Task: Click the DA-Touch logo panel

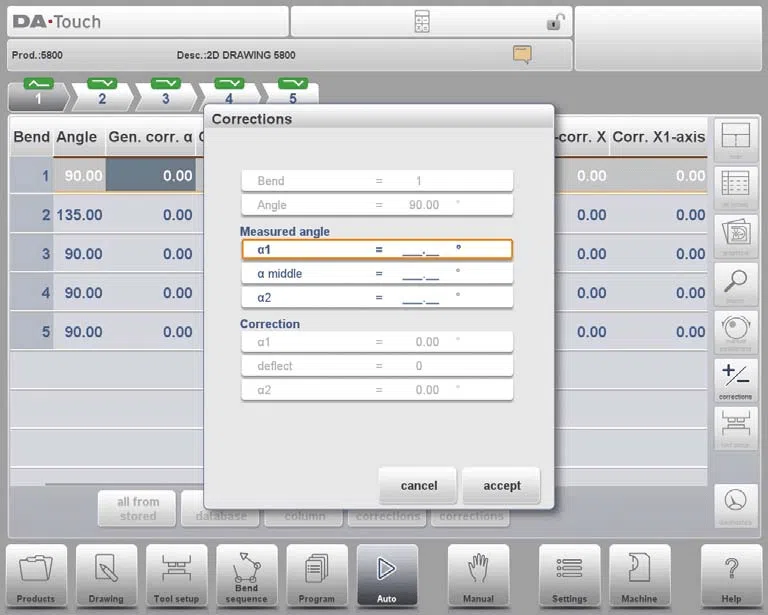Action: tap(148, 22)
